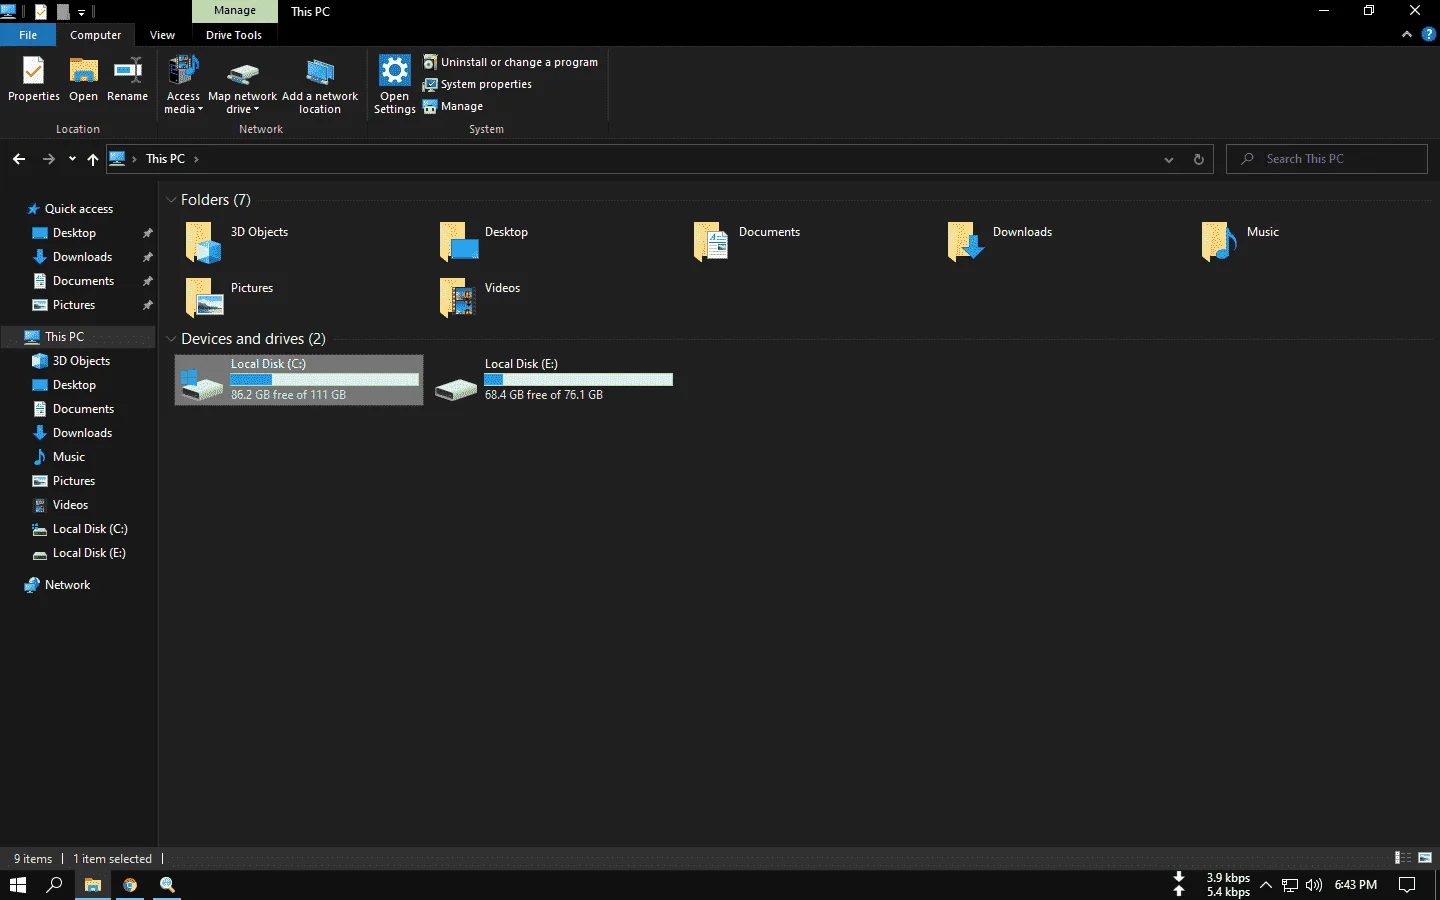1440x900 pixels.
Task: Open the File menu tab
Action: pos(28,35)
